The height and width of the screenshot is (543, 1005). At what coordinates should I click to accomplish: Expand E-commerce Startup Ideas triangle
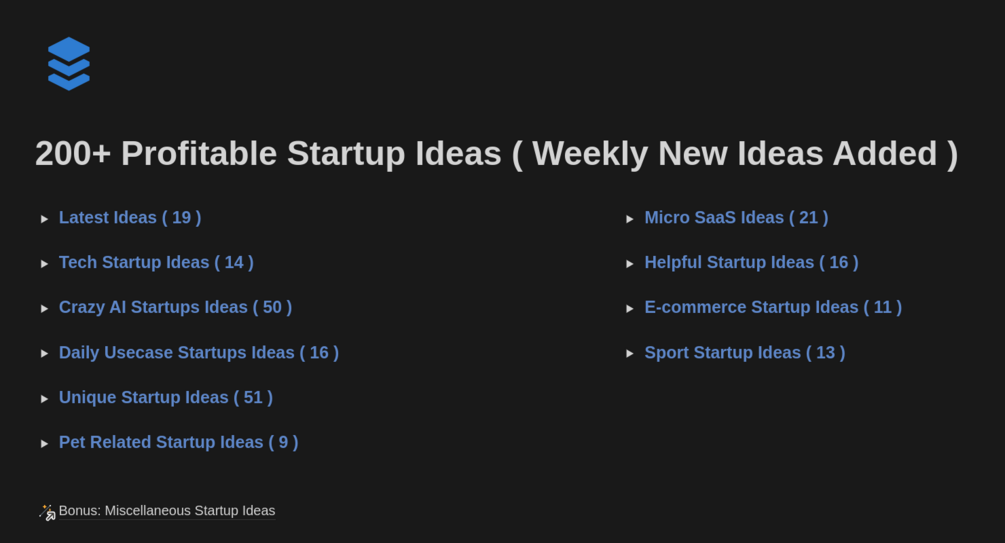(x=630, y=309)
